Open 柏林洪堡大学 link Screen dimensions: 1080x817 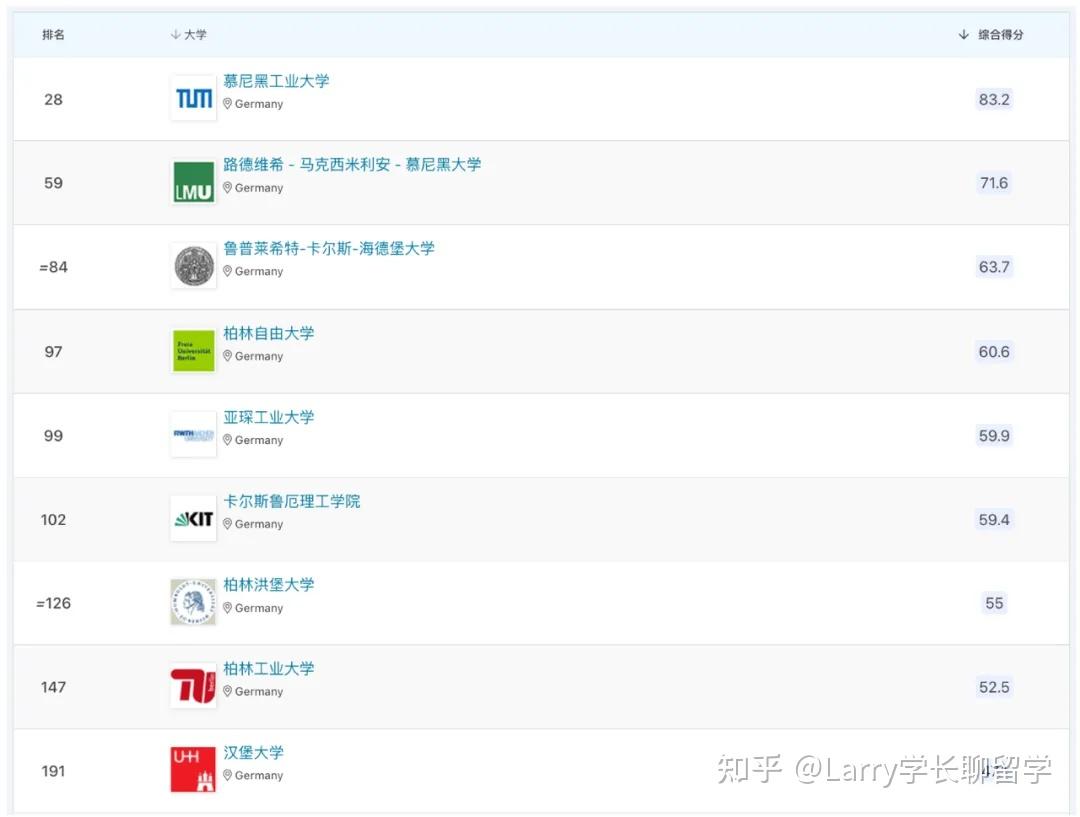click(269, 585)
